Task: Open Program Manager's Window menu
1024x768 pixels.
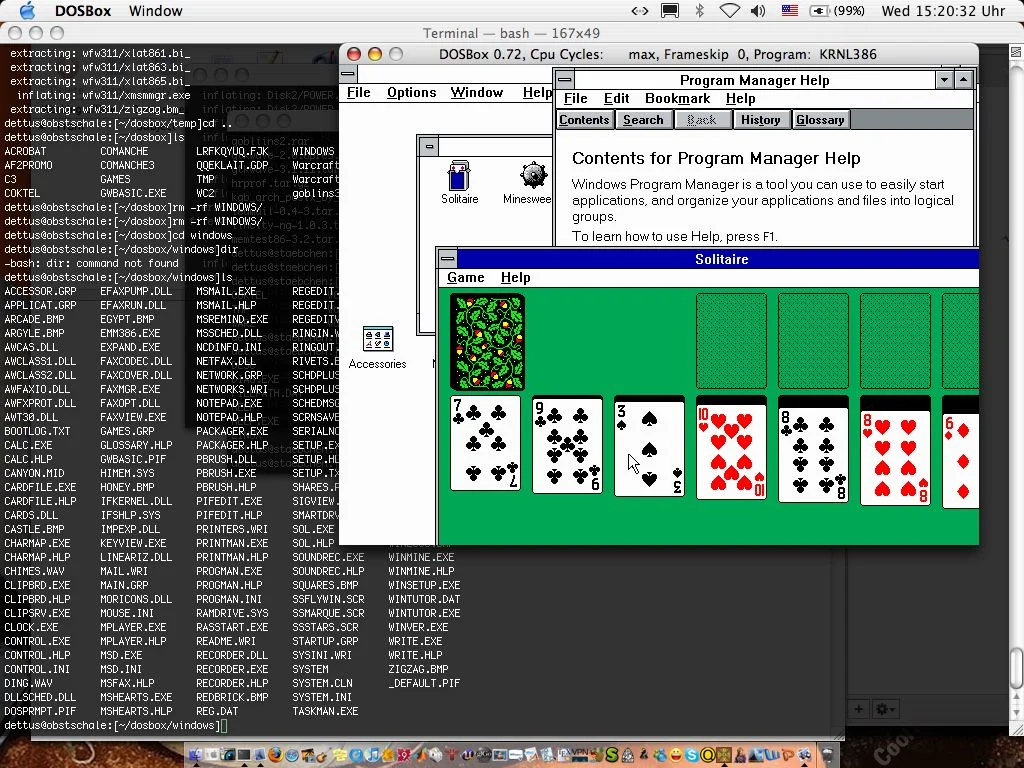Action: click(x=477, y=92)
